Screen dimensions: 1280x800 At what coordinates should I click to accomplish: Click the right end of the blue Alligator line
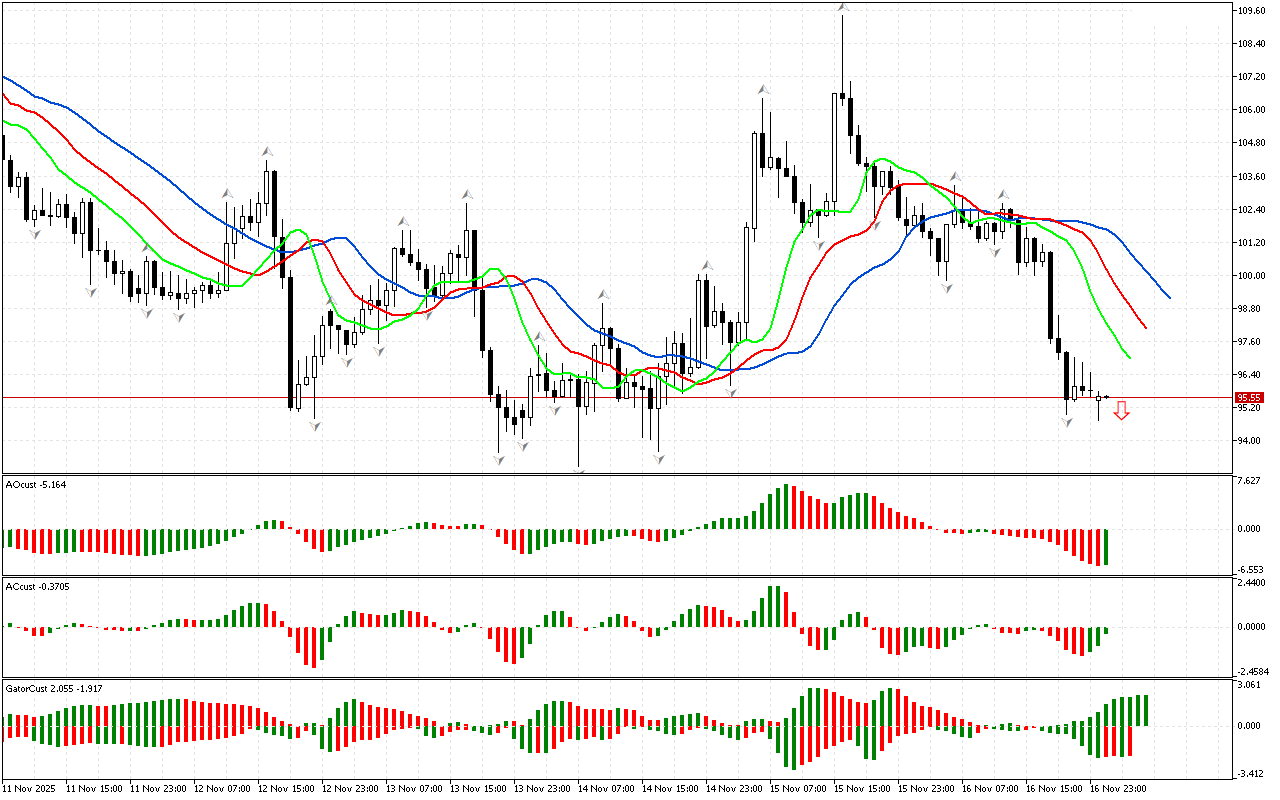(x=1168, y=297)
